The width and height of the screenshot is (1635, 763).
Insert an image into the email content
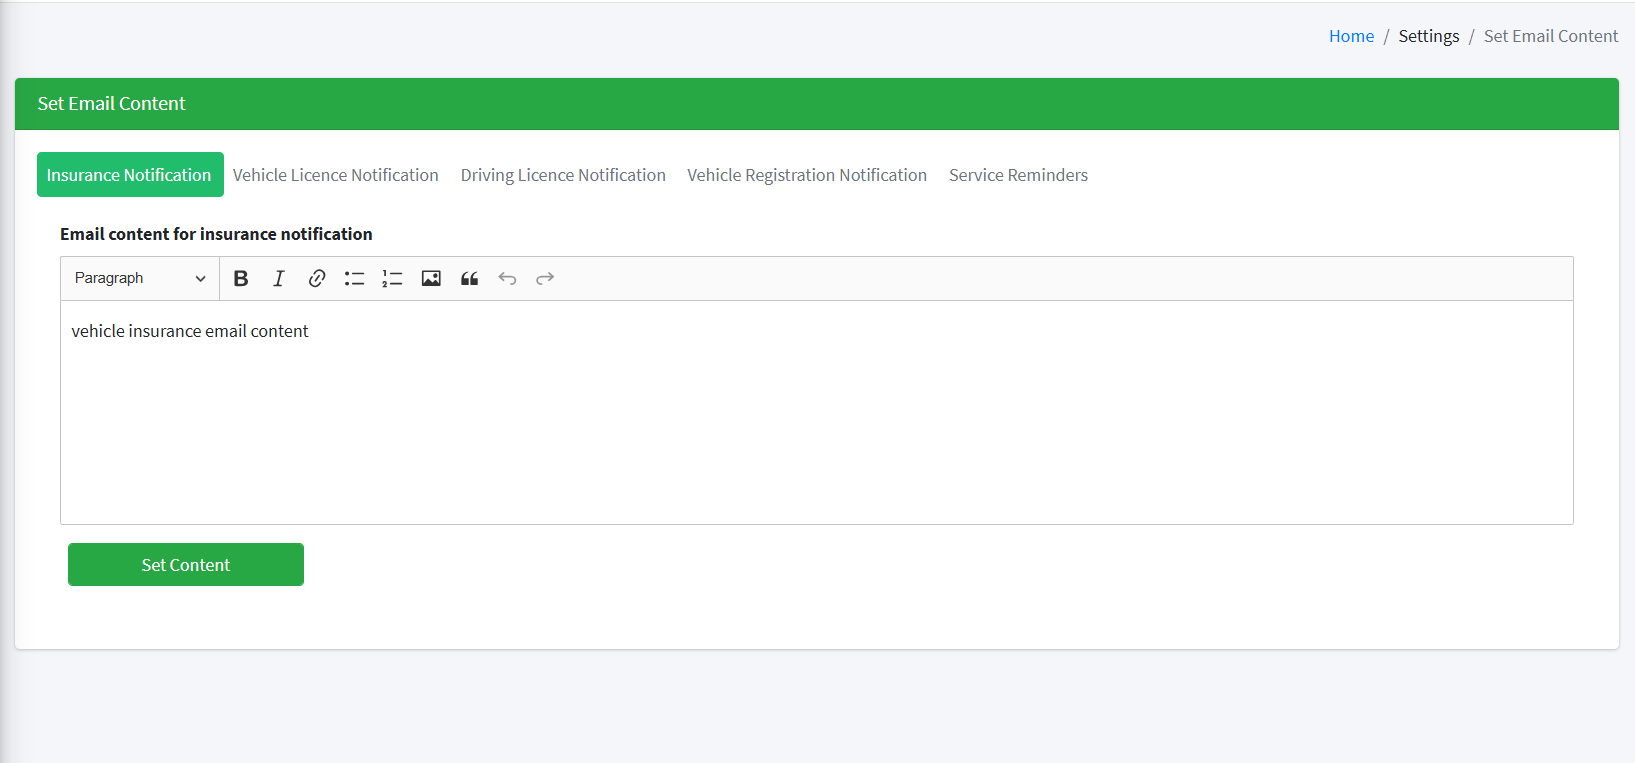[431, 279]
